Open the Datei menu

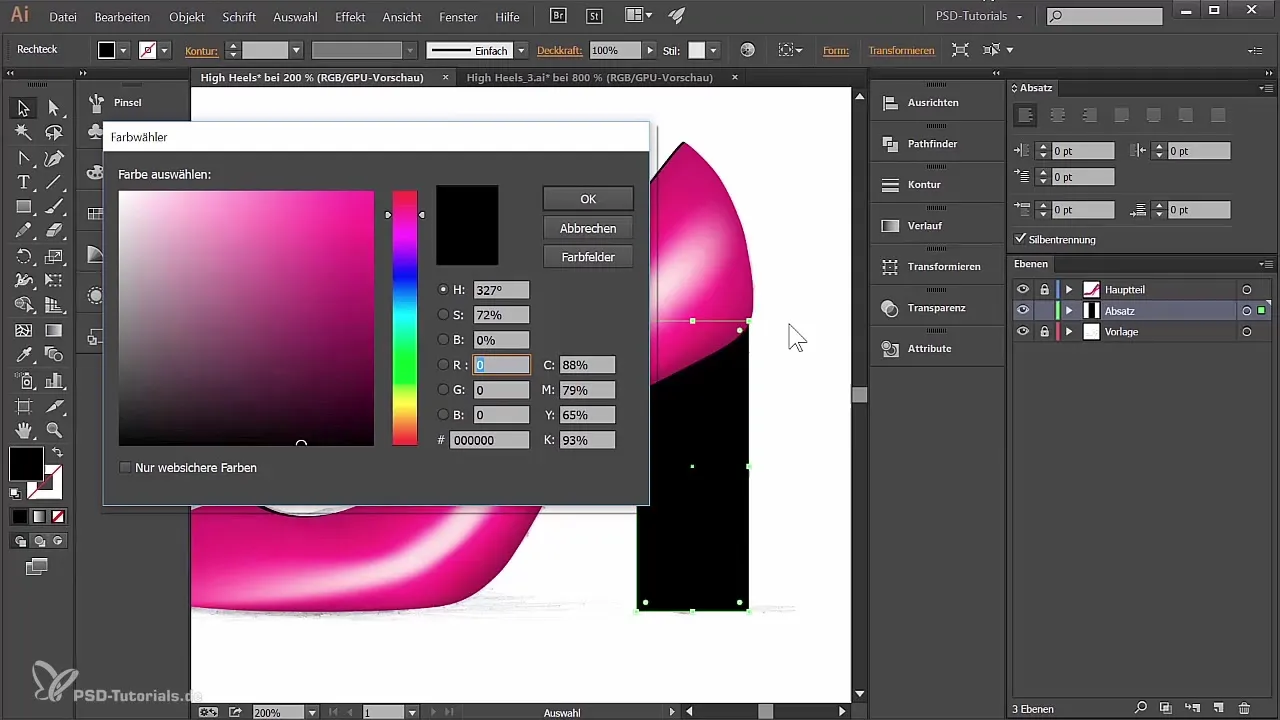63,17
